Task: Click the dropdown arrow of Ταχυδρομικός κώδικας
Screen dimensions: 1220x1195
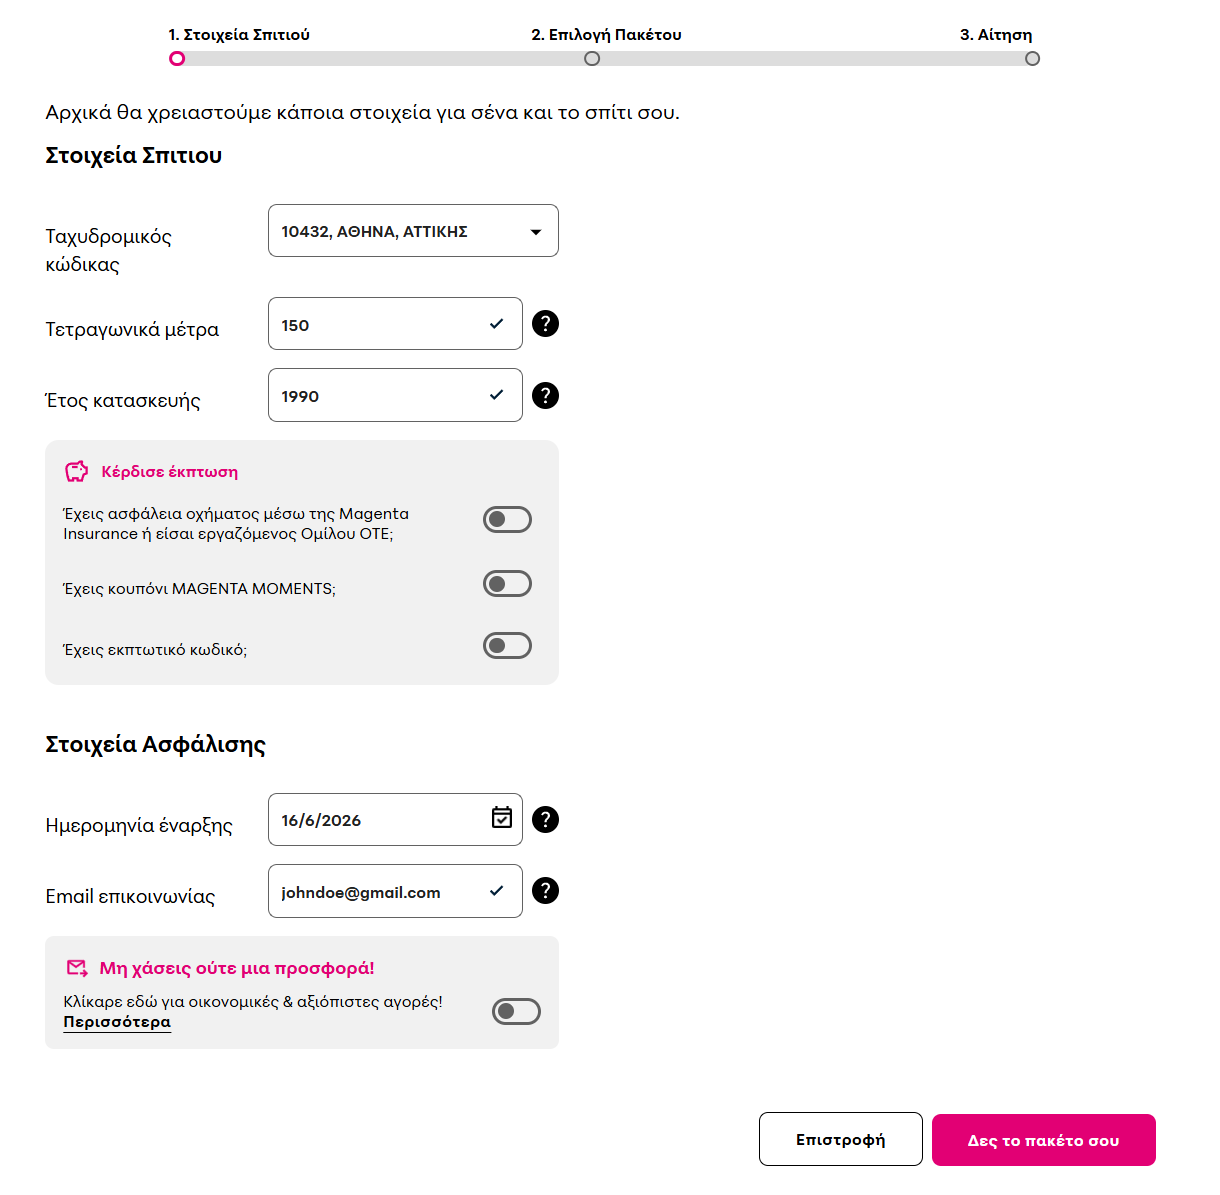Action: (536, 232)
